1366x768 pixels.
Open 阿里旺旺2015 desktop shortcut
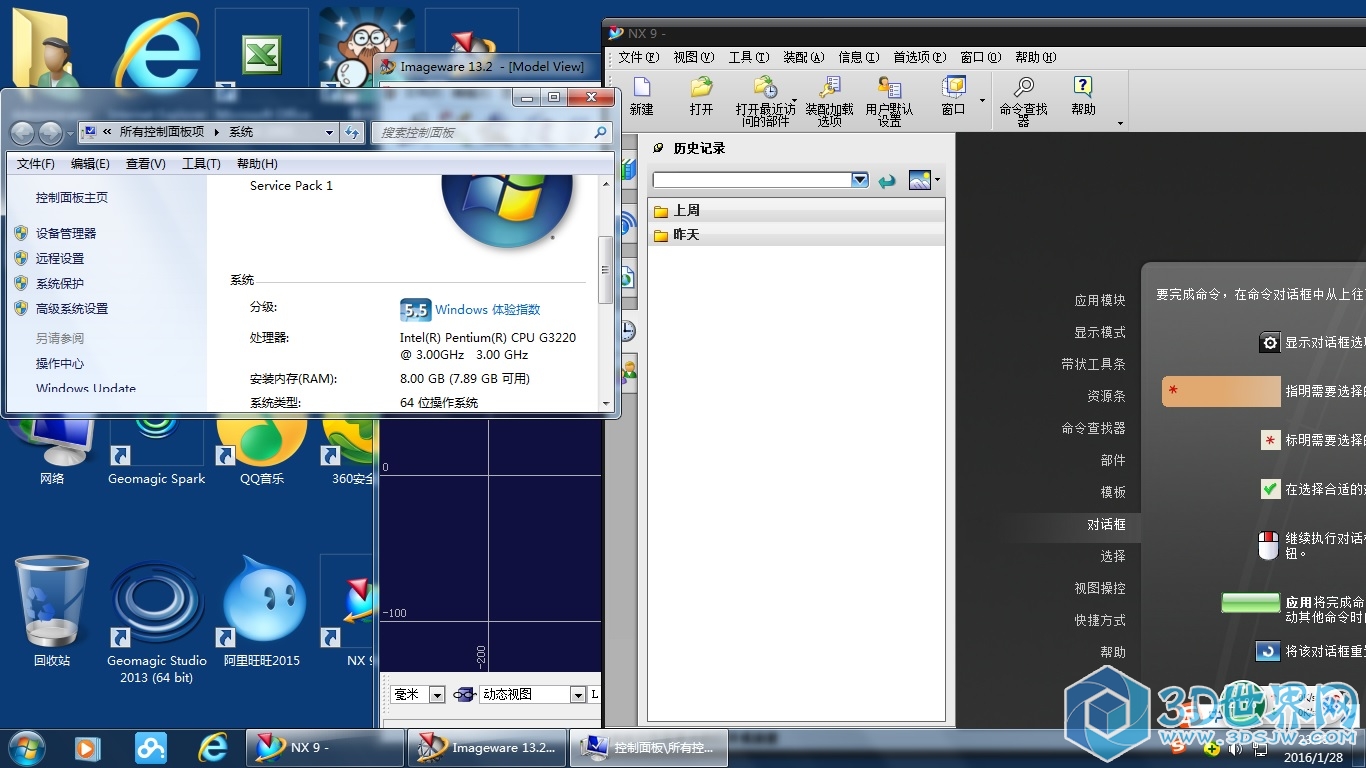(x=262, y=610)
